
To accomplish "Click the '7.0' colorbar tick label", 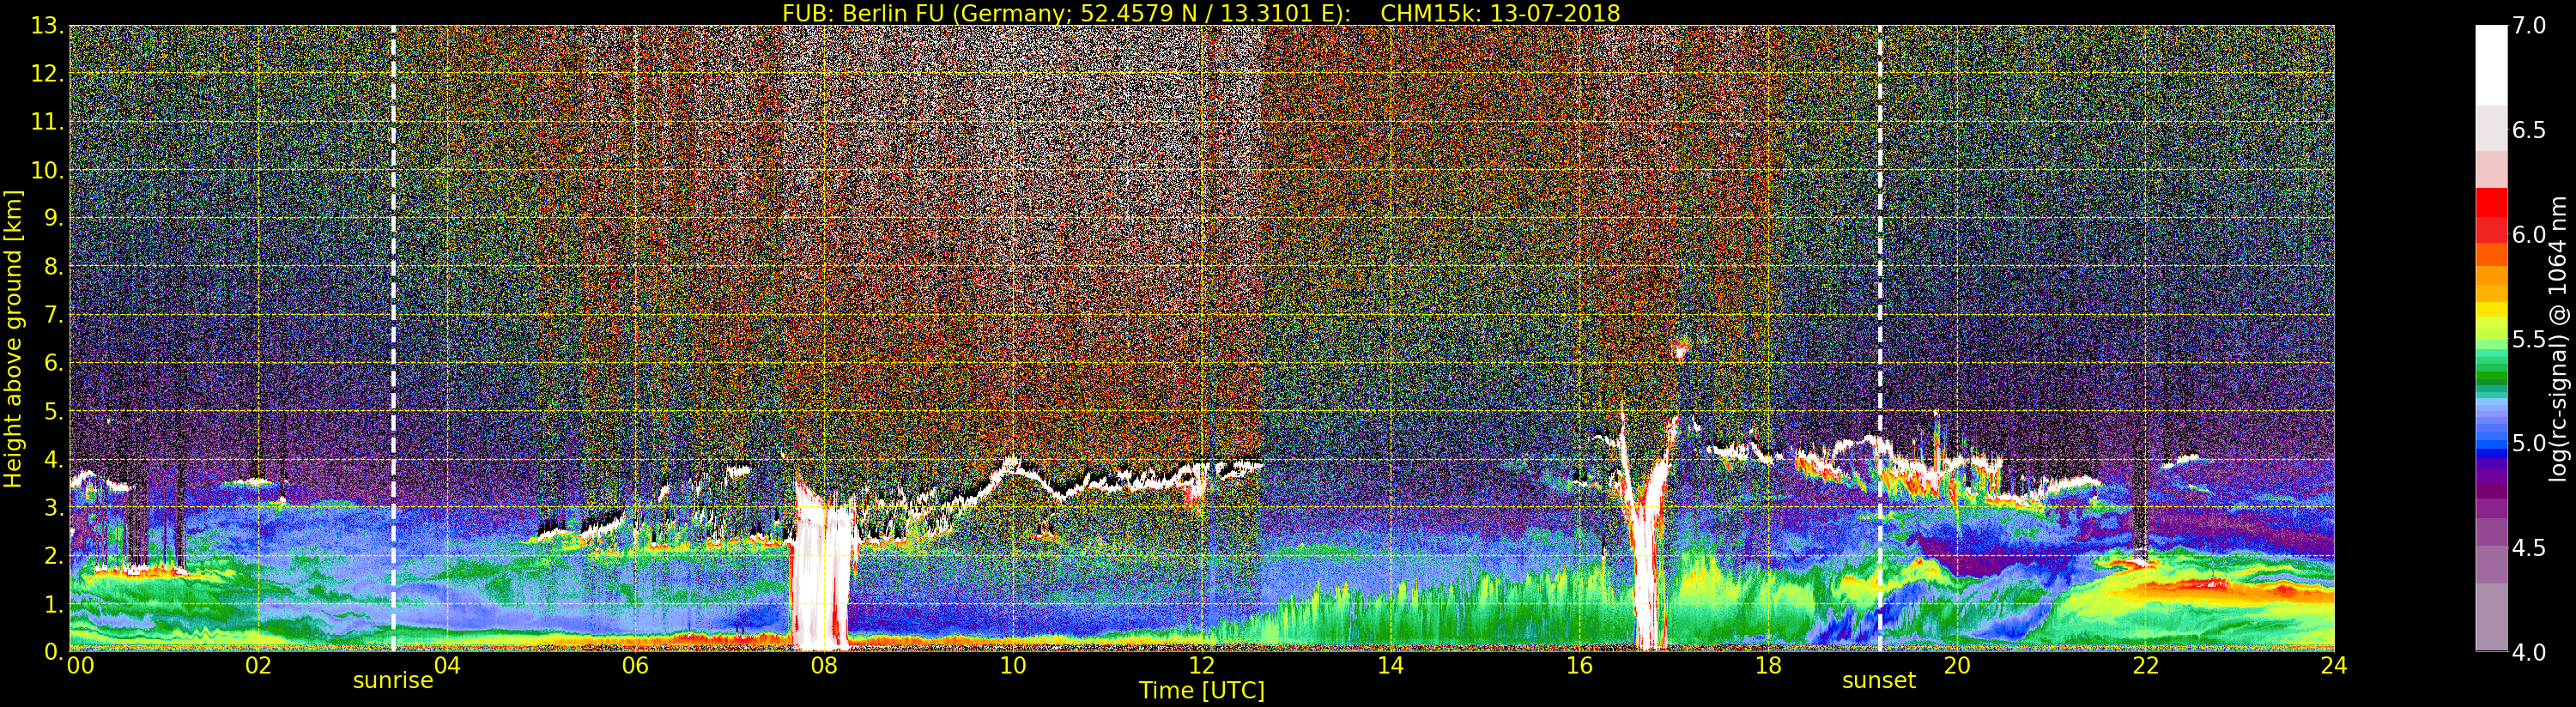I will (2529, 26).
